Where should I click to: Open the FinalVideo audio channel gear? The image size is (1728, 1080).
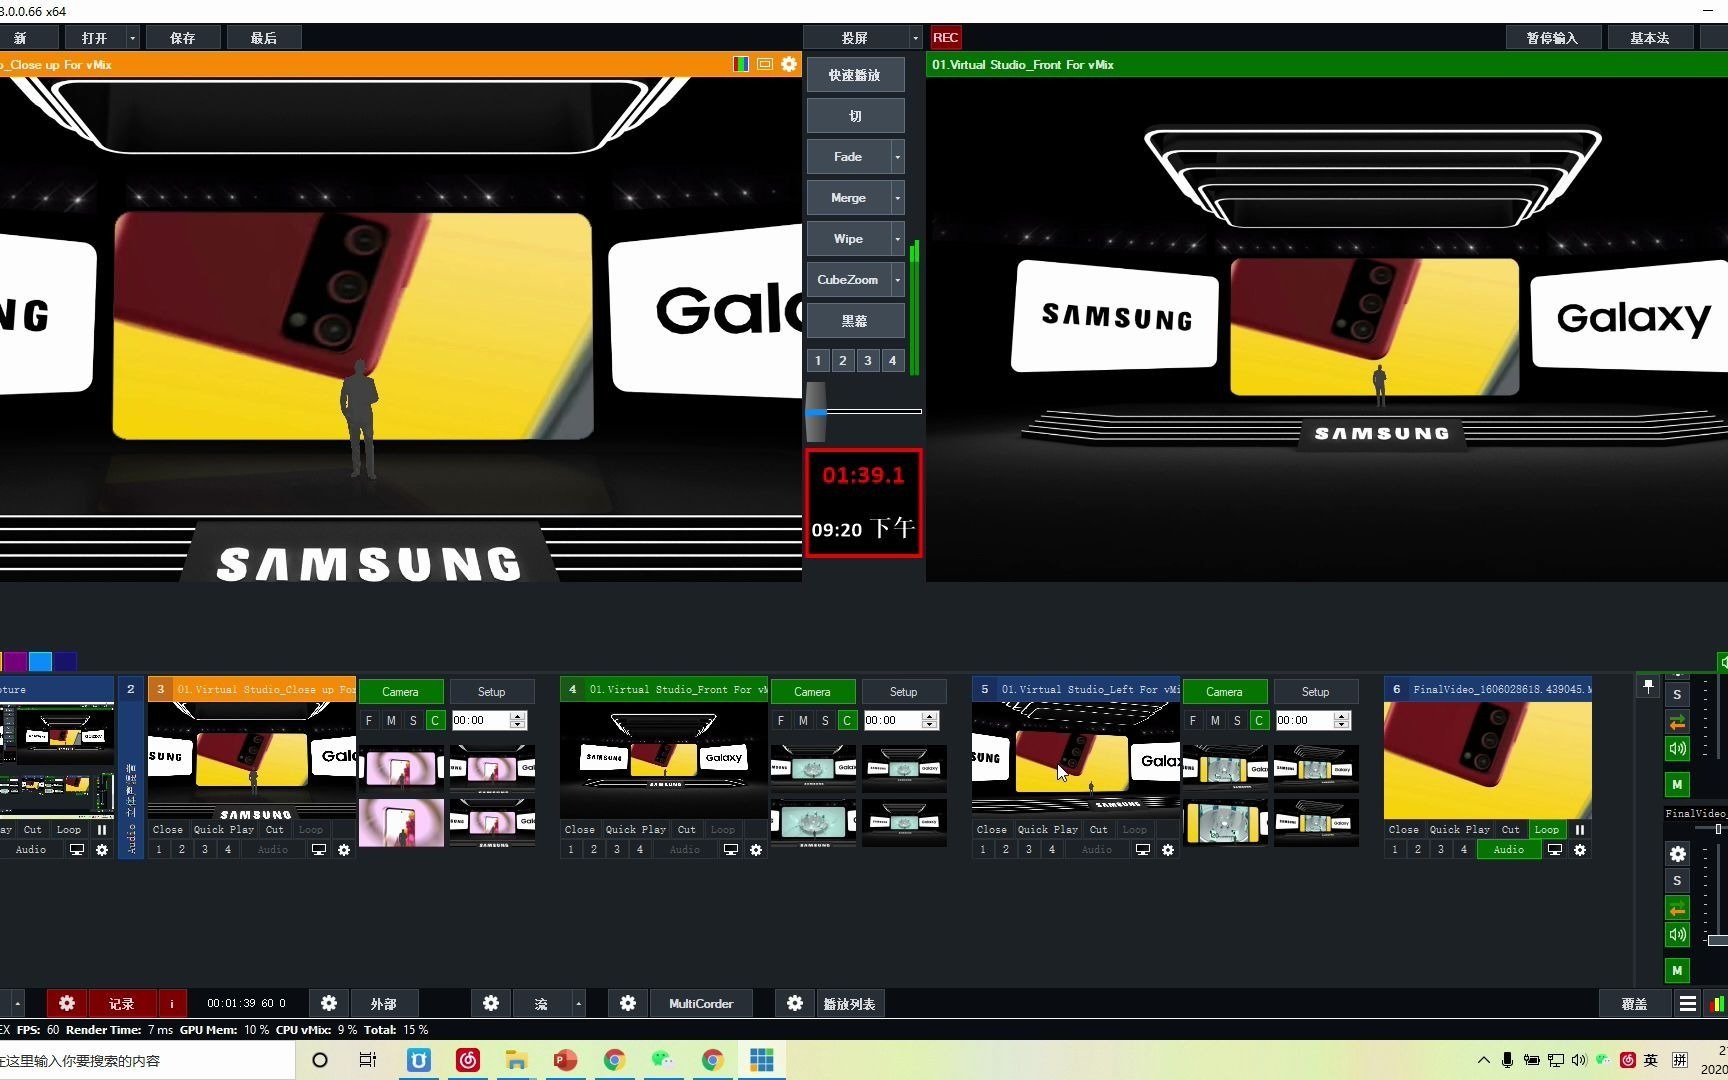point(1677,854)
